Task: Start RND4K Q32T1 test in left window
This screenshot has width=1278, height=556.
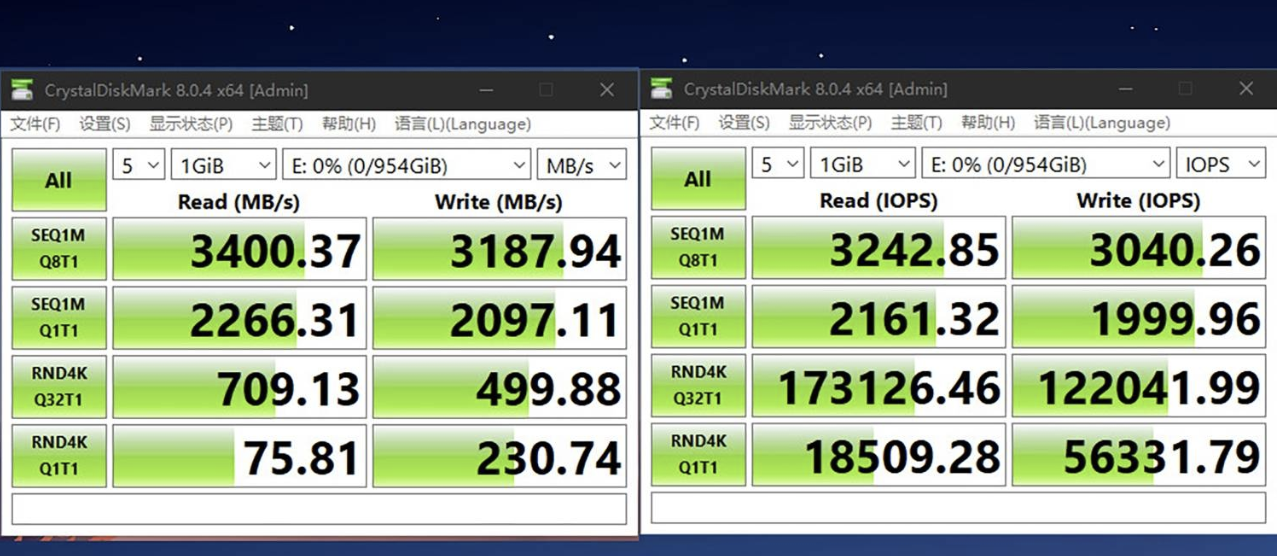Action: [x=59, y=386]
